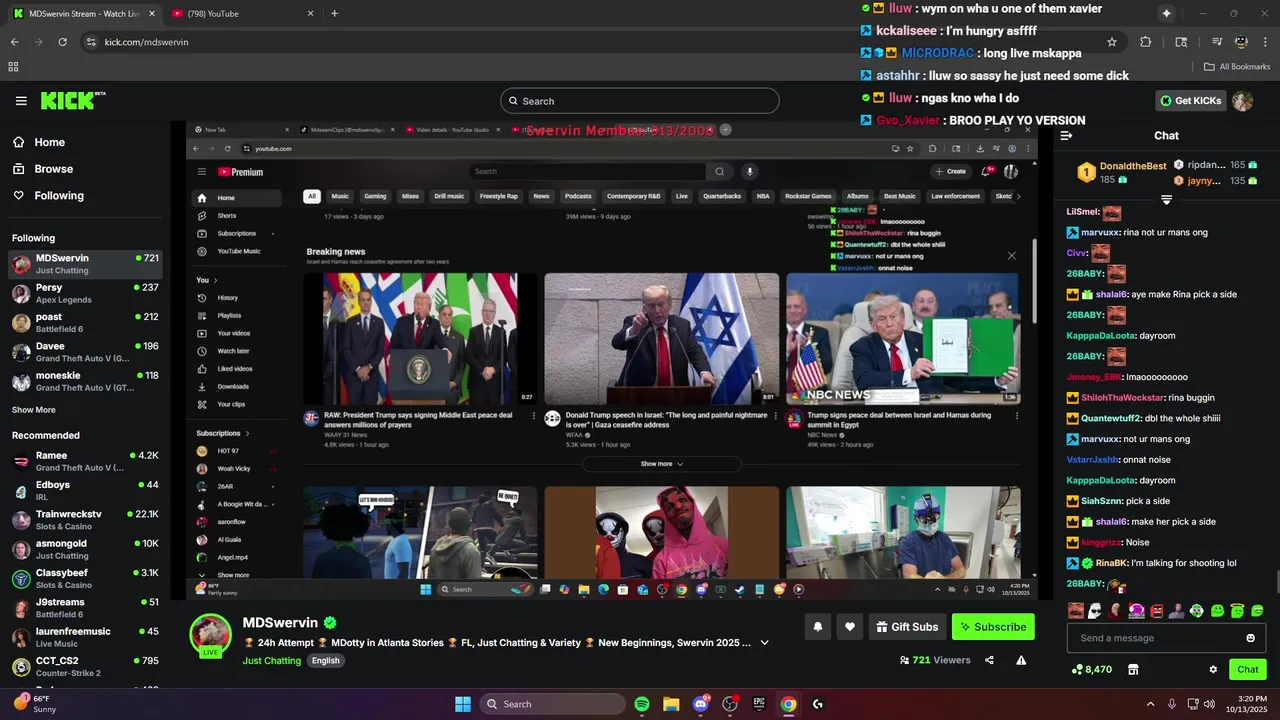Click the Kick search box
1280x720 pixels.
tap(640, 101)
